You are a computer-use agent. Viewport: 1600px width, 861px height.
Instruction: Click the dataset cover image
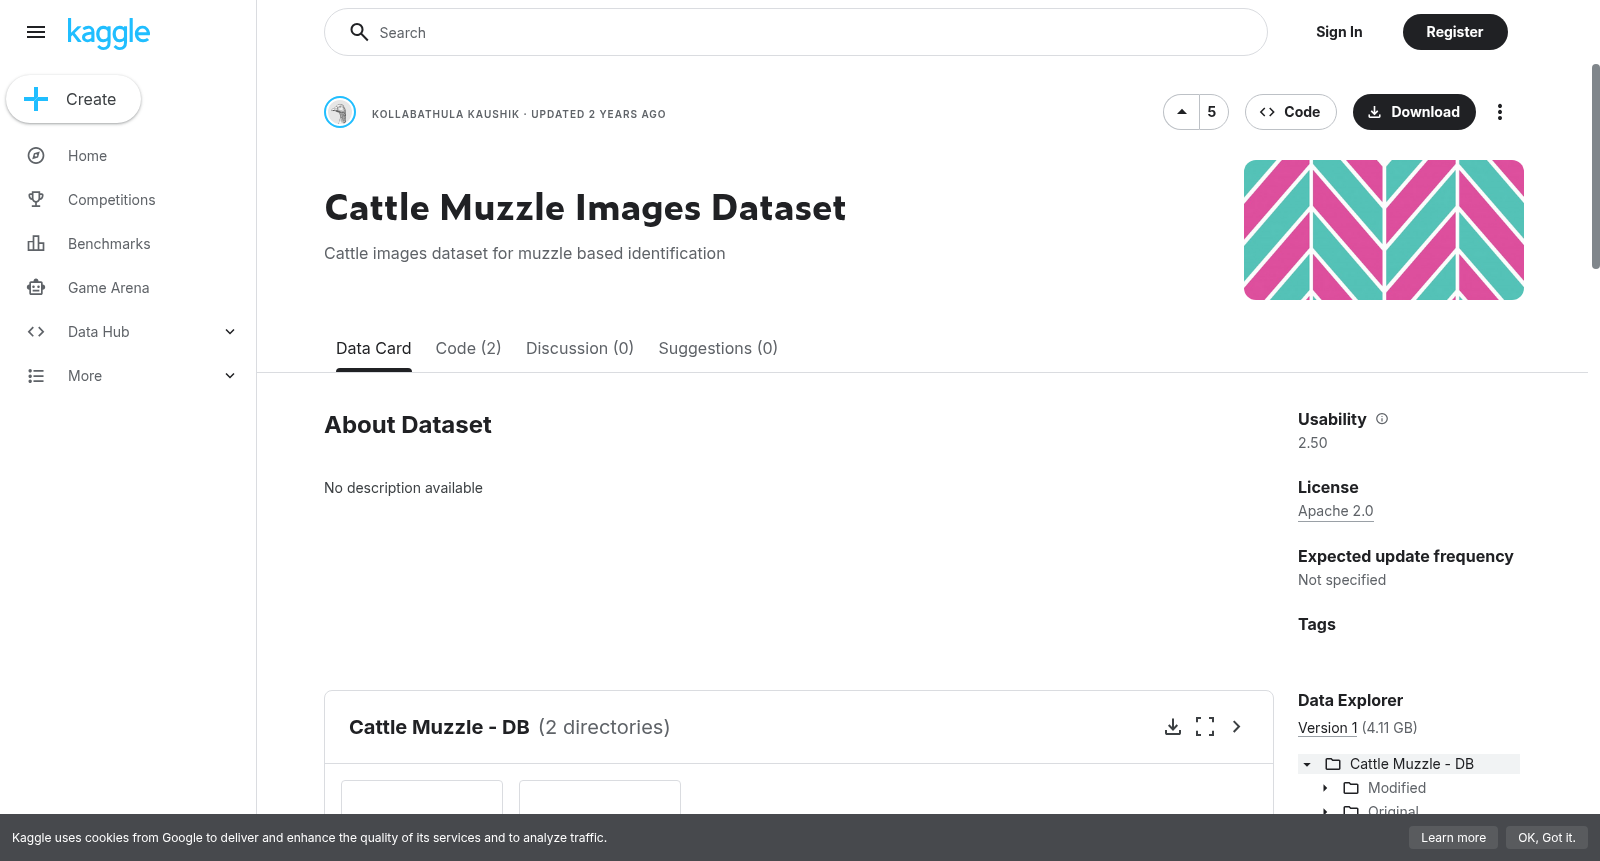pos(1384,230)
